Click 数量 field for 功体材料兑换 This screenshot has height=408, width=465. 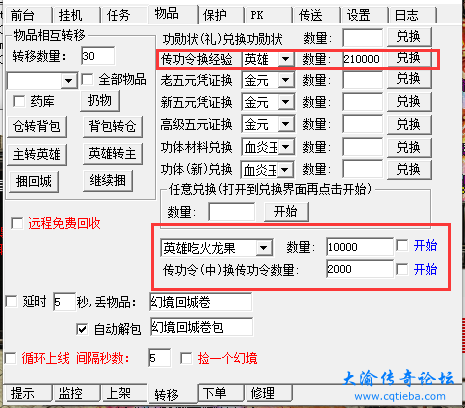(363, 147)
